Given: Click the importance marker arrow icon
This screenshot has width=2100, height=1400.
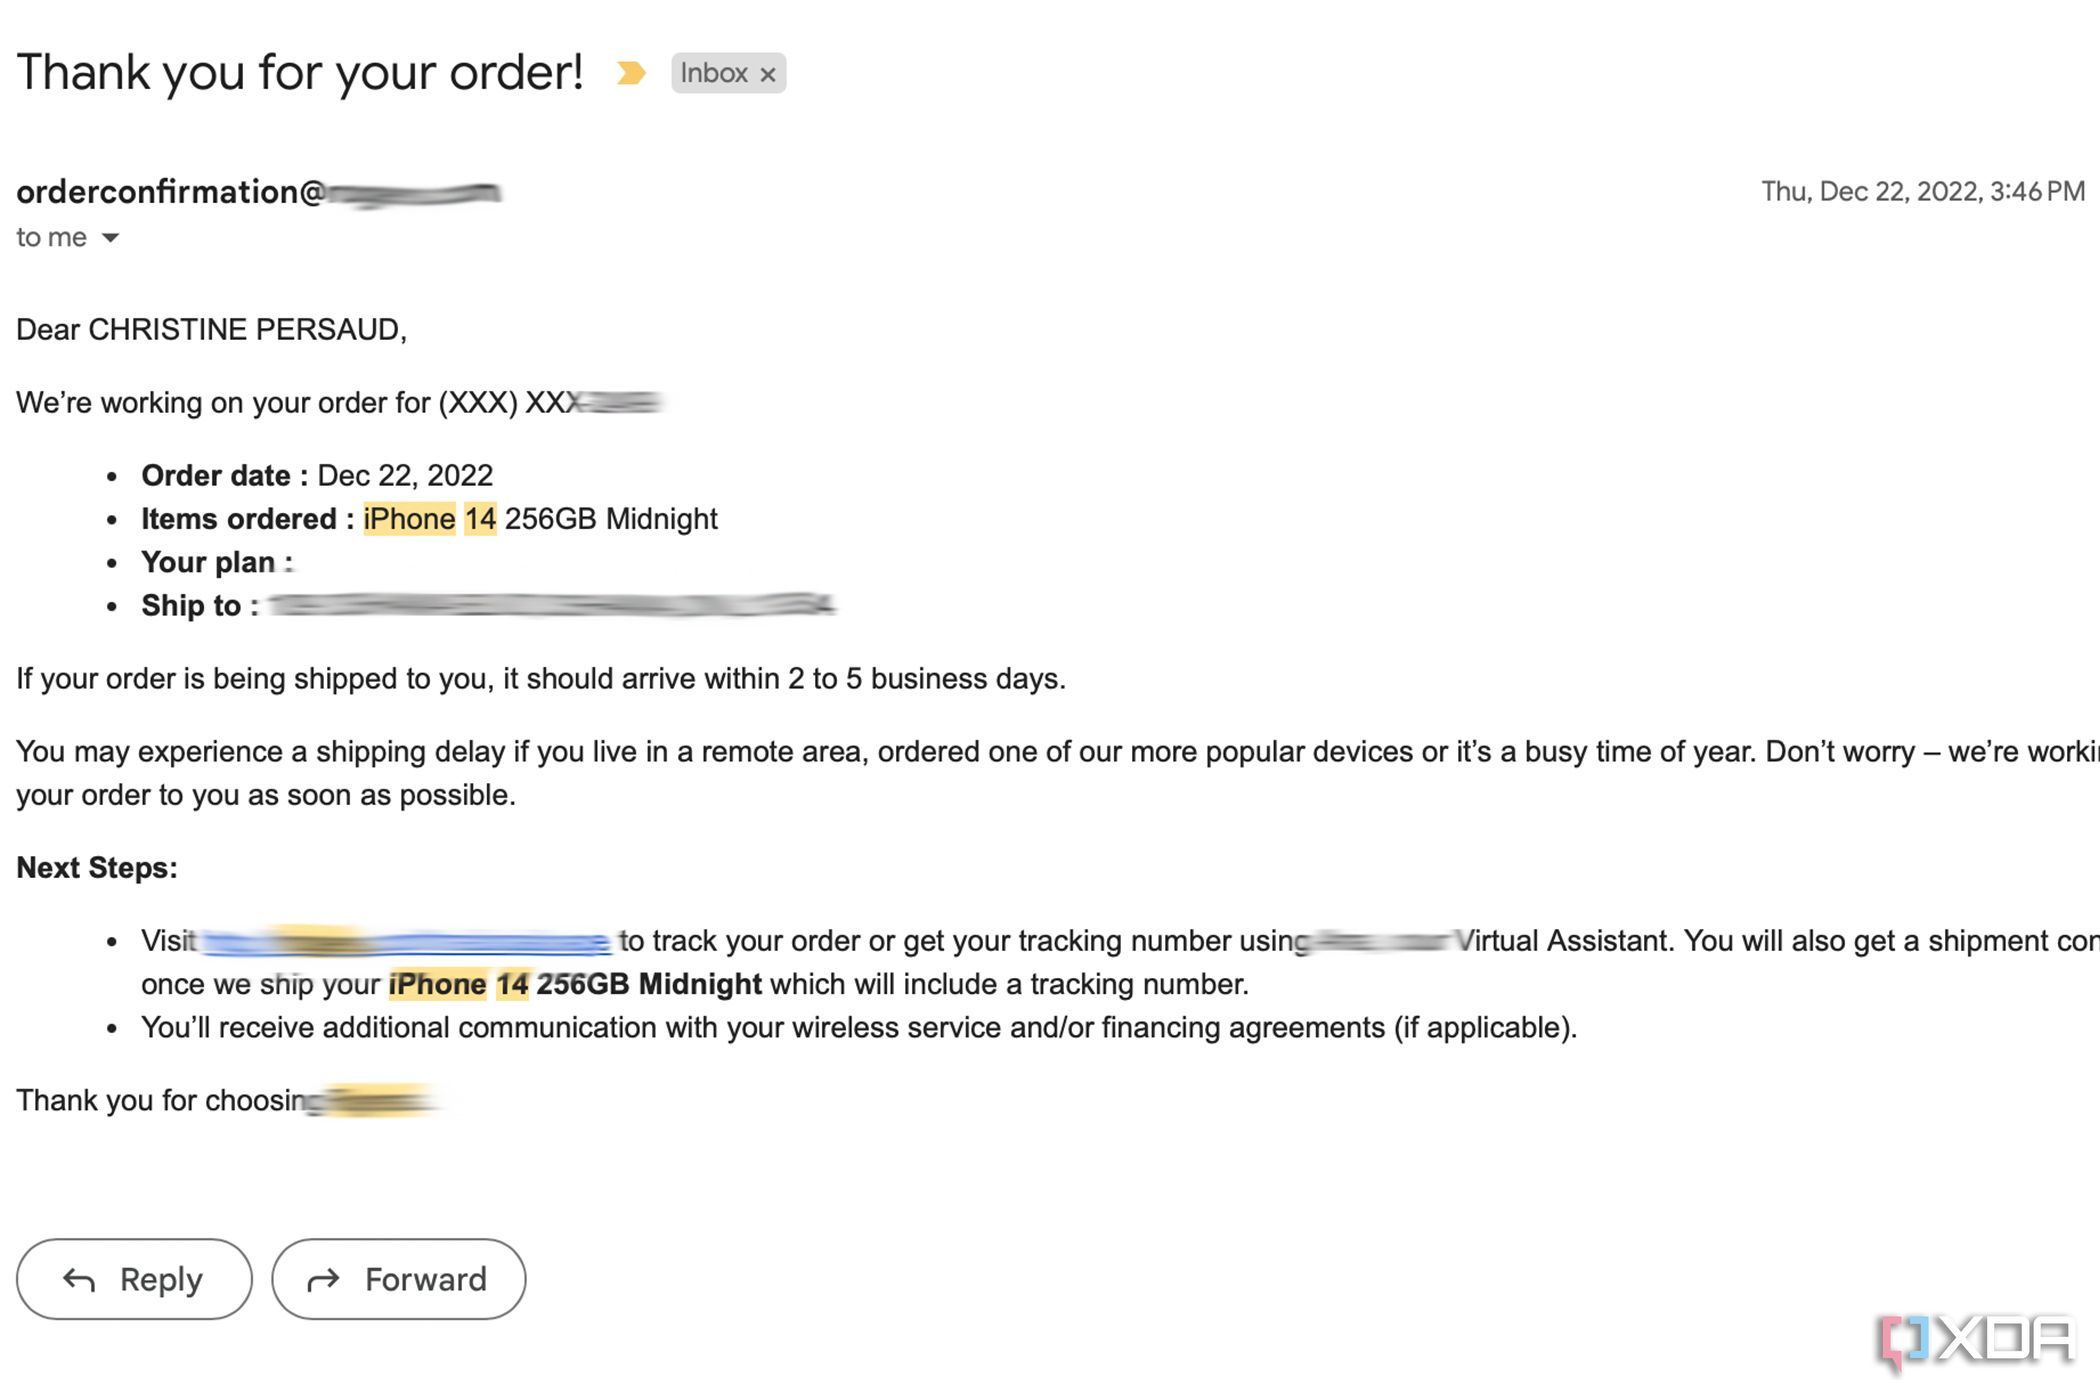Looking at the screenshot, I should coord(633,73).
